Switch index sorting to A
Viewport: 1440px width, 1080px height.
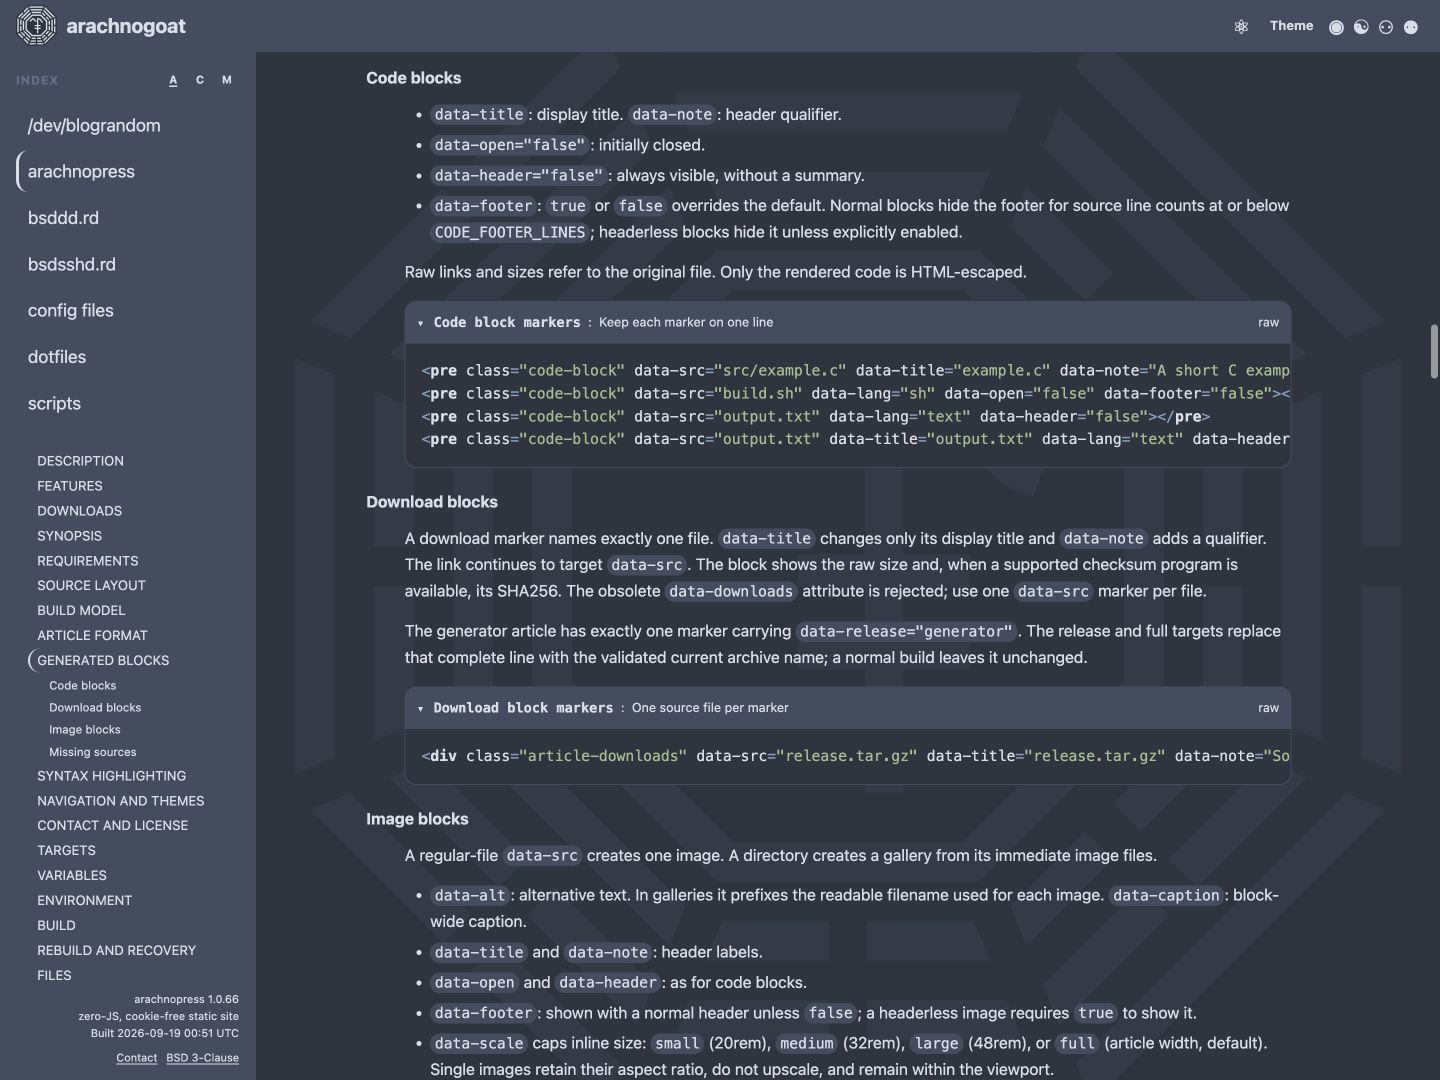[x=173, y=80]
